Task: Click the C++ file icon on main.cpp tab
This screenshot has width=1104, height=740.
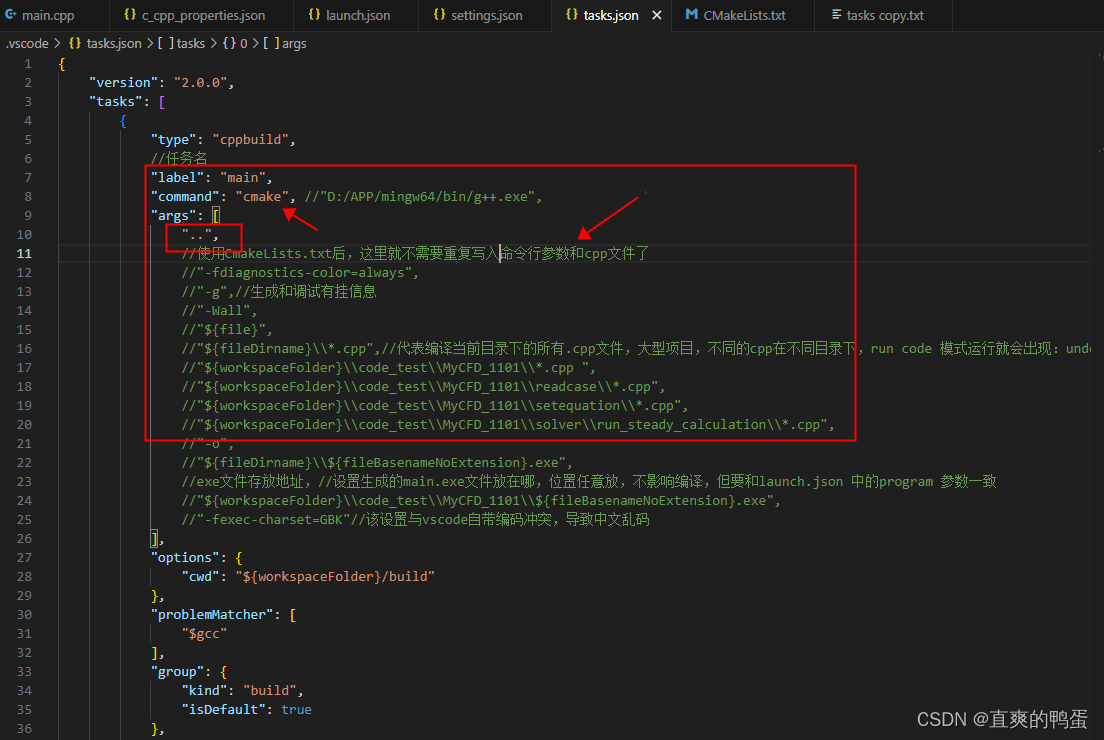Action: 13,15
